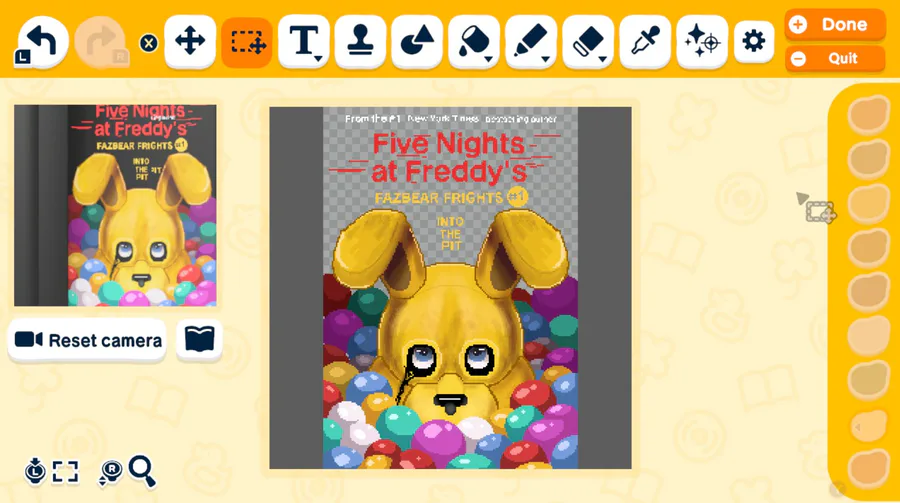The height and width of the screenshot is (503, 900).
Task: Activate the sparkle magic-select tool
Action: (x=702, y=41)
